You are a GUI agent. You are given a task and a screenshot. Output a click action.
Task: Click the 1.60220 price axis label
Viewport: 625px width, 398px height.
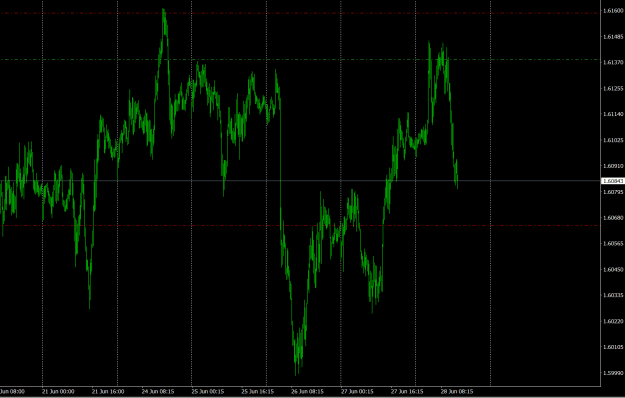(613, 321)
